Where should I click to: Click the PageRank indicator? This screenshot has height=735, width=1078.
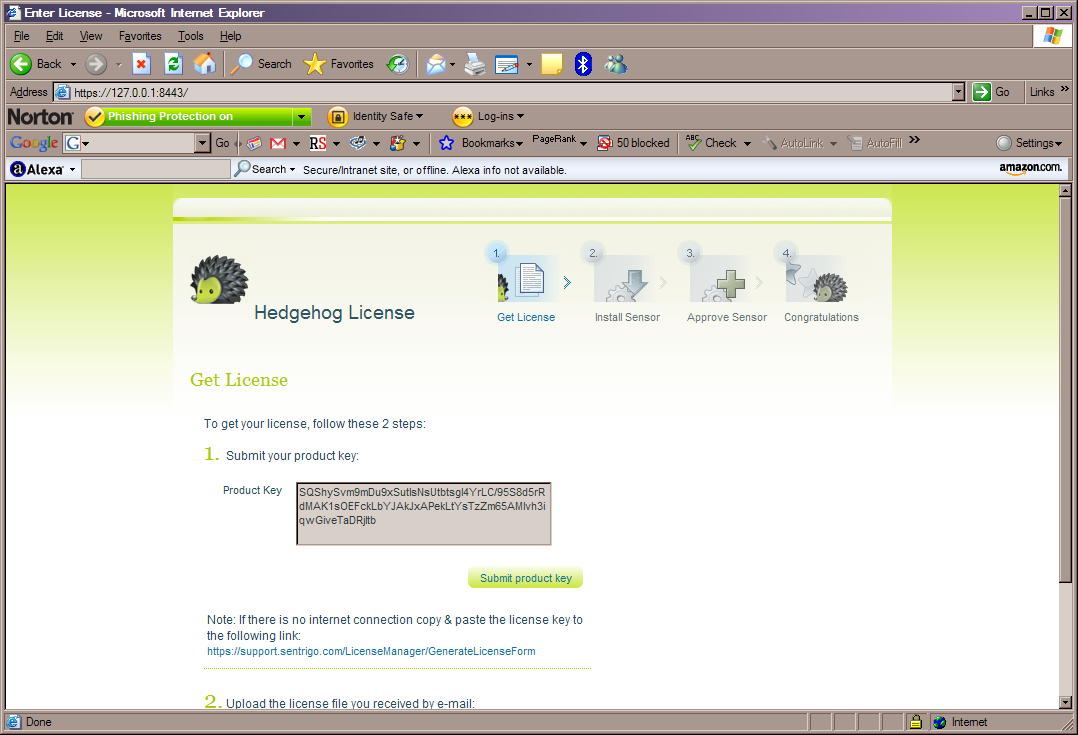coord(554,142)
